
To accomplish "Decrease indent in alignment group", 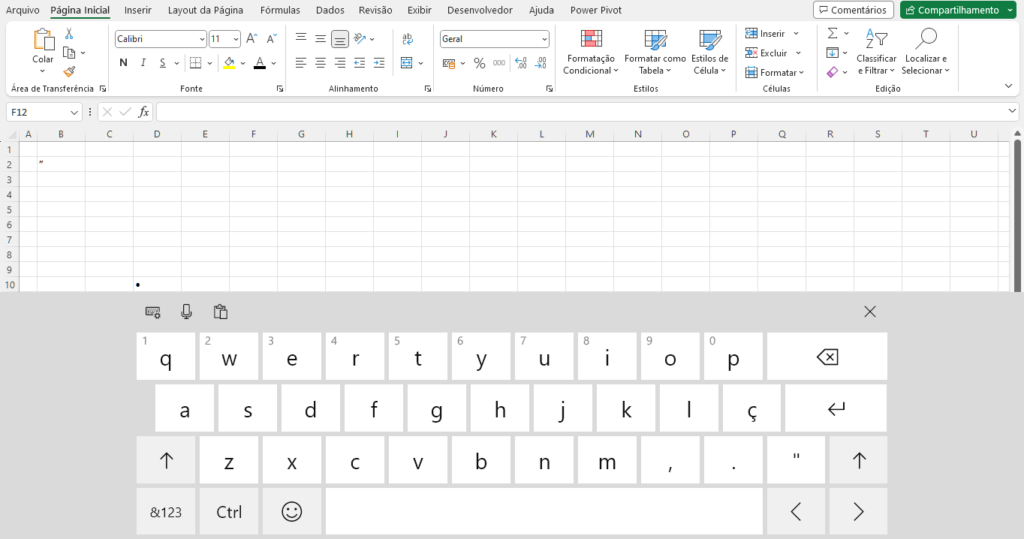I will 359,63.
